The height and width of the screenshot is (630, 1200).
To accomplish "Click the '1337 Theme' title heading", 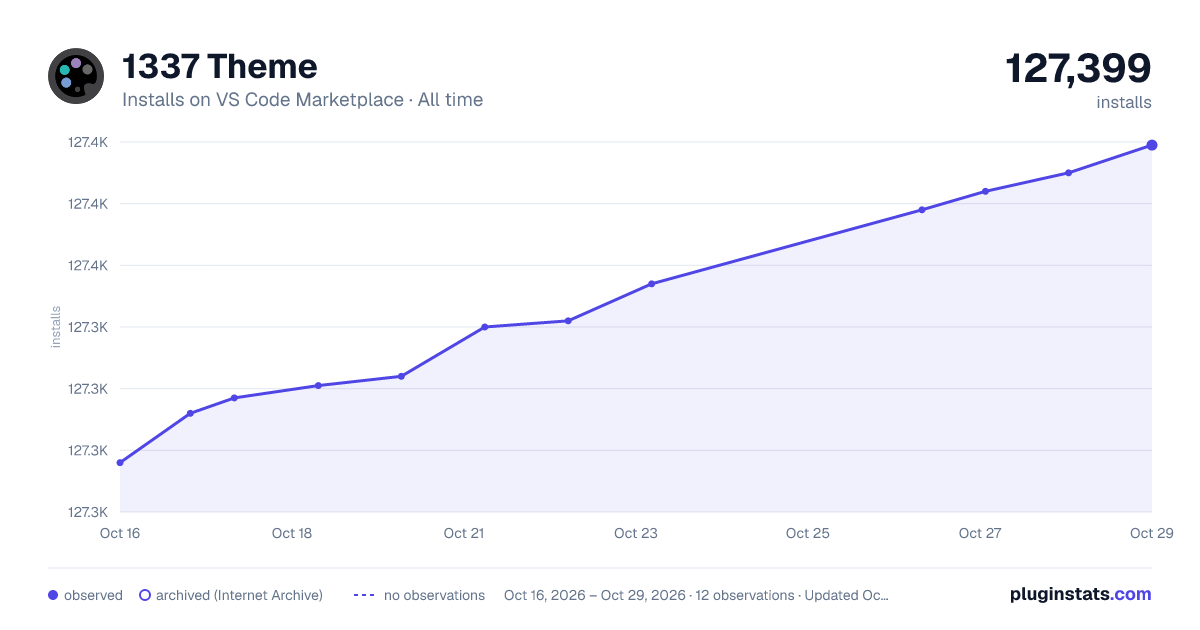I will pos(220,67).
